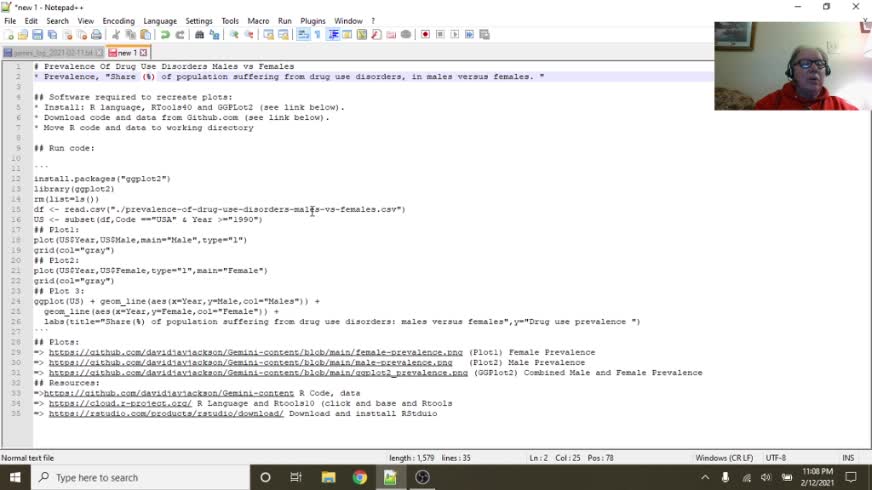Open the Encoding menu

pyautogui.click(x=118, y=21)
